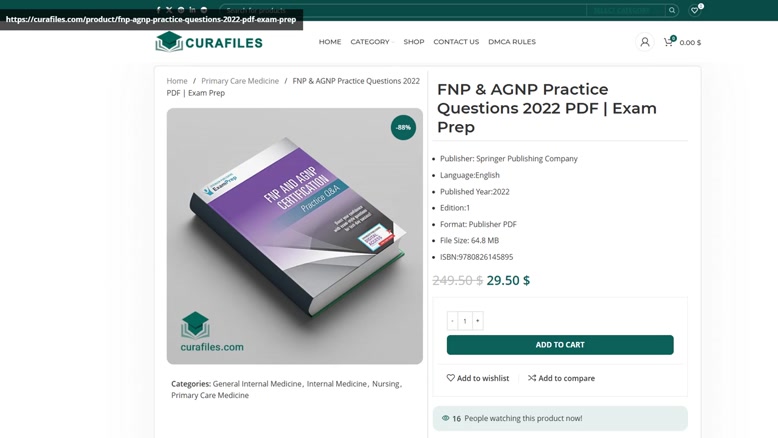Click the Search for products field
Viewport: 778px width, 438px height.
click(x=402, y=10)
